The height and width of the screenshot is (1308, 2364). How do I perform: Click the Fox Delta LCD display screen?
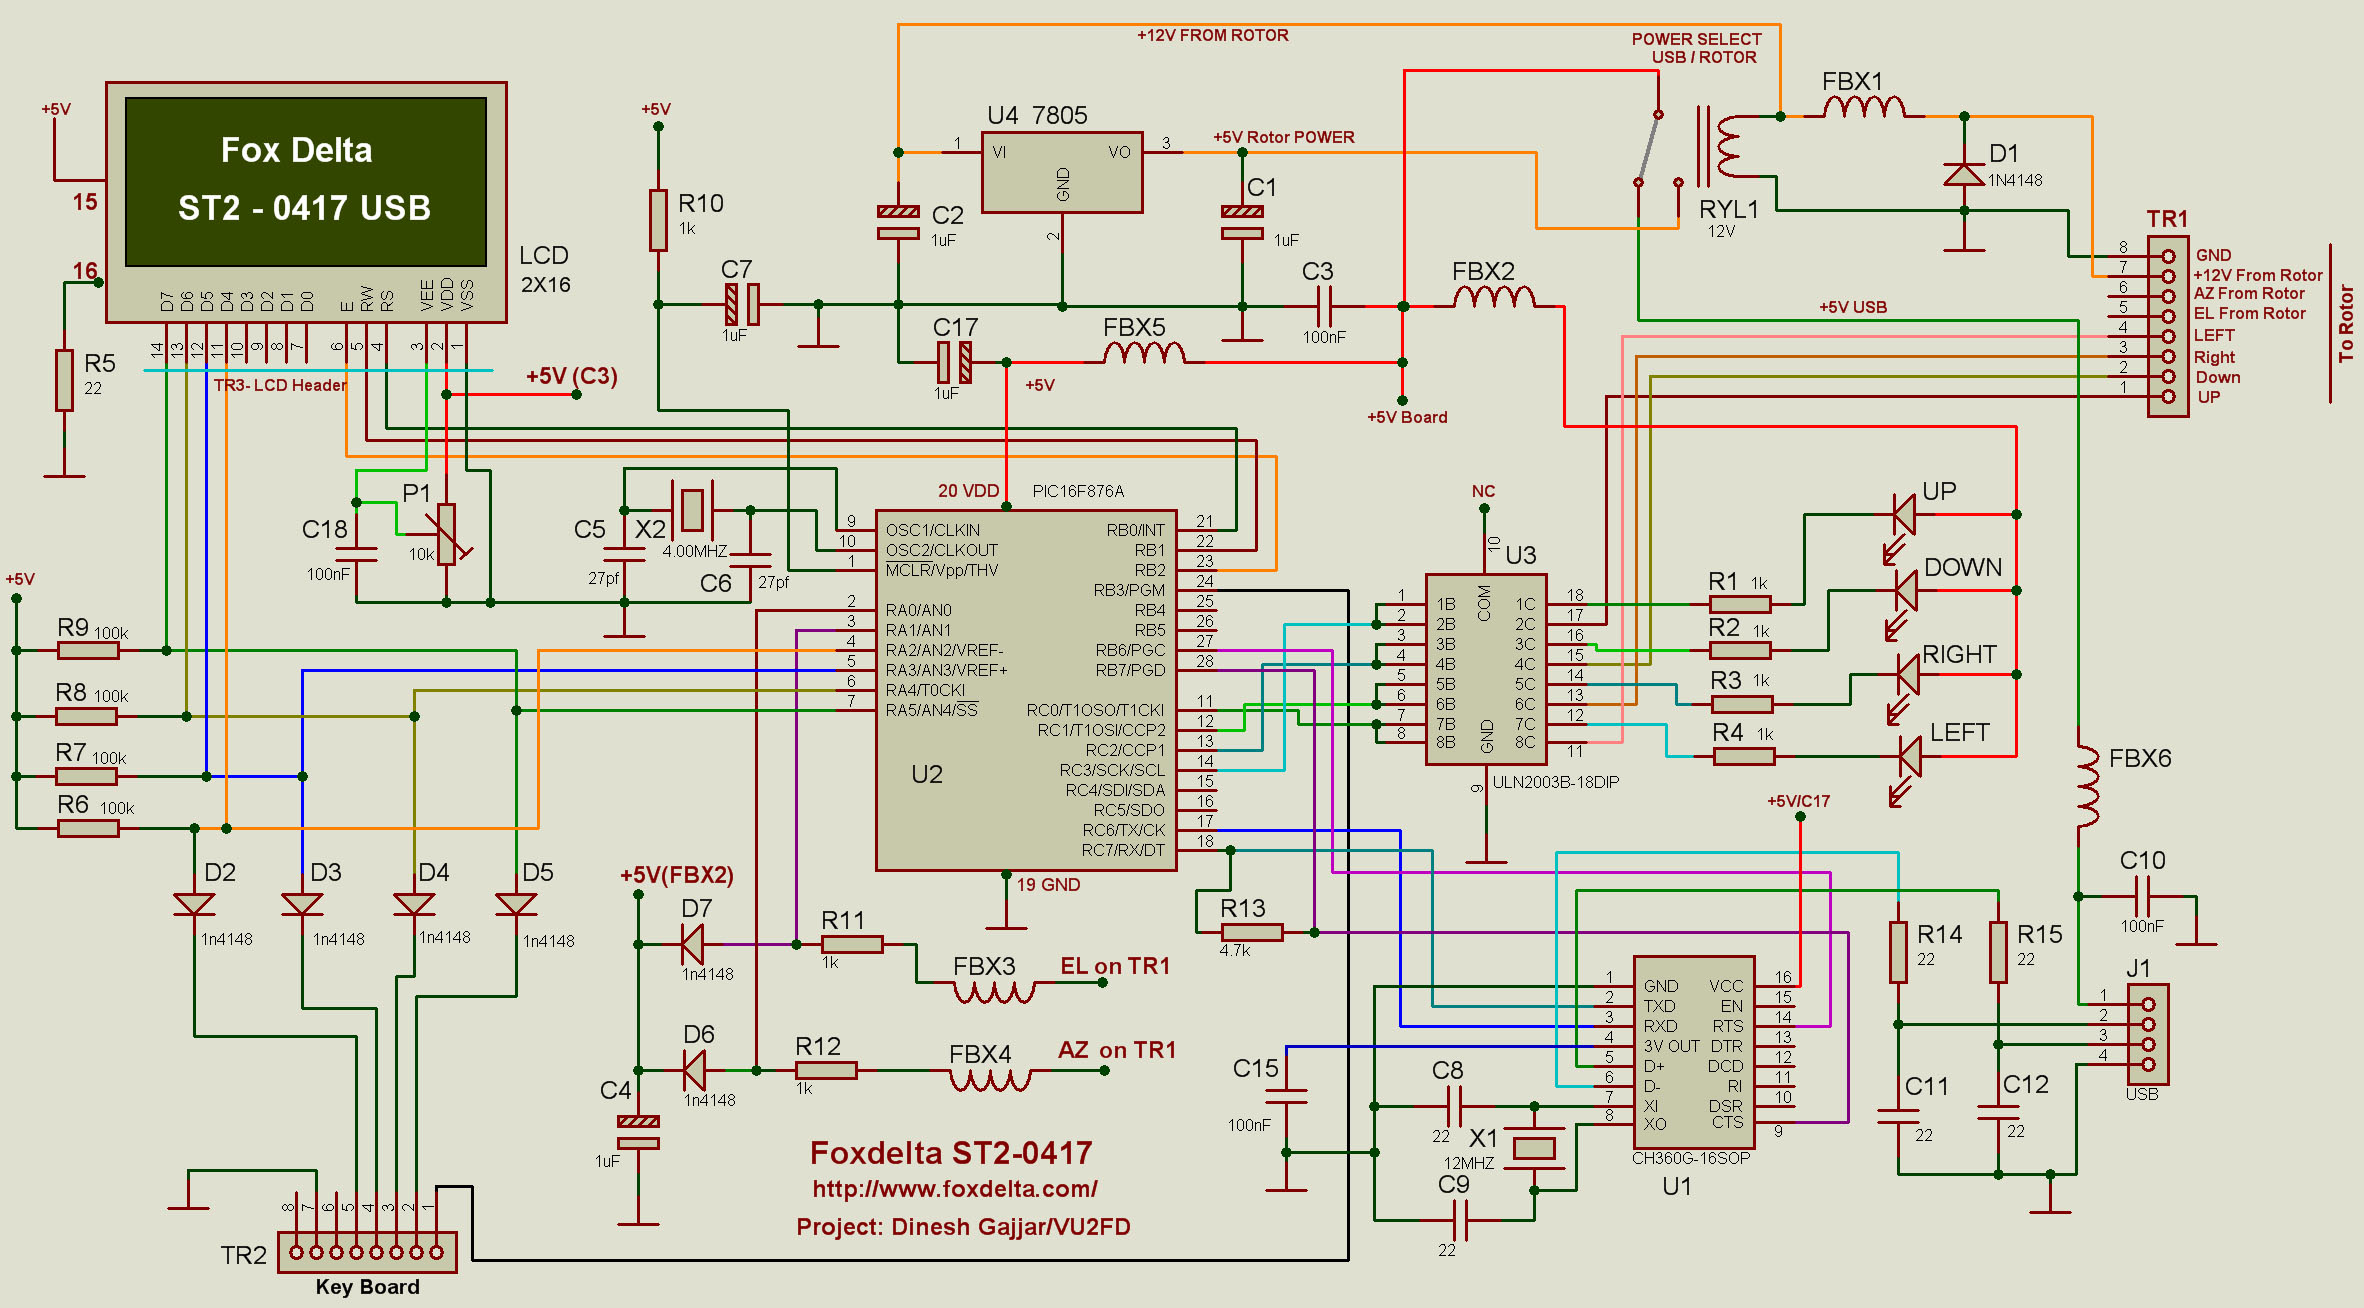pyautogui.click(x=305, y=181)
